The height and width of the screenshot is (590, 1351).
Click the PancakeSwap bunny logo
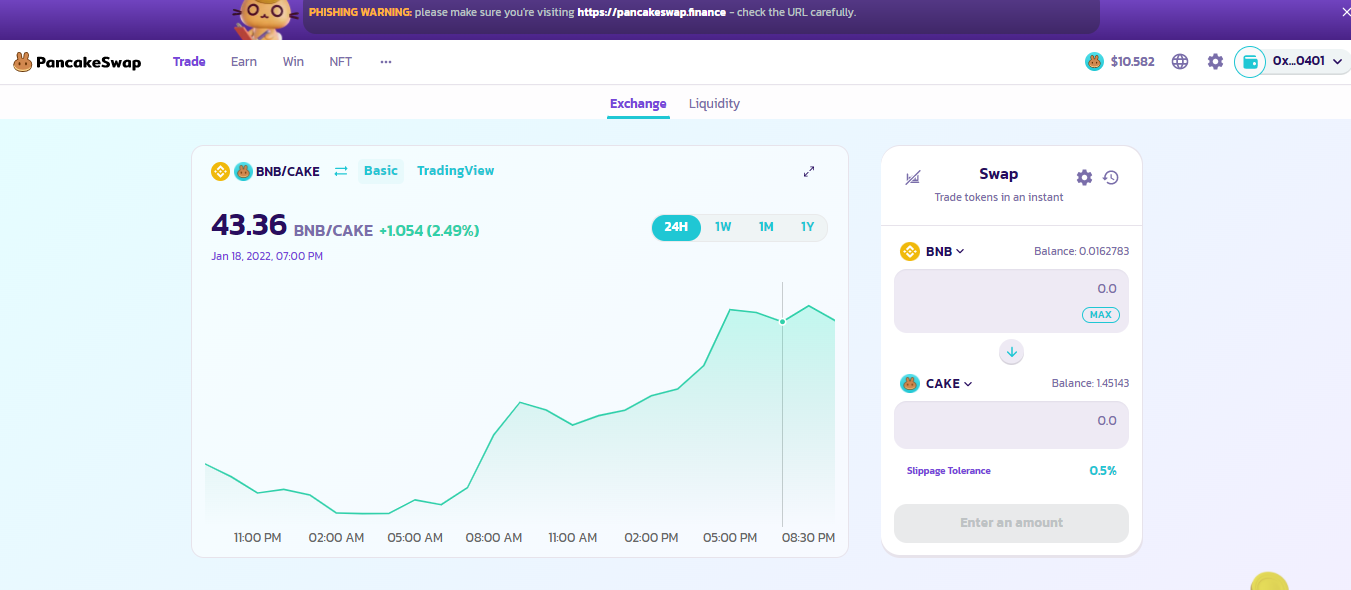[77, 62]
